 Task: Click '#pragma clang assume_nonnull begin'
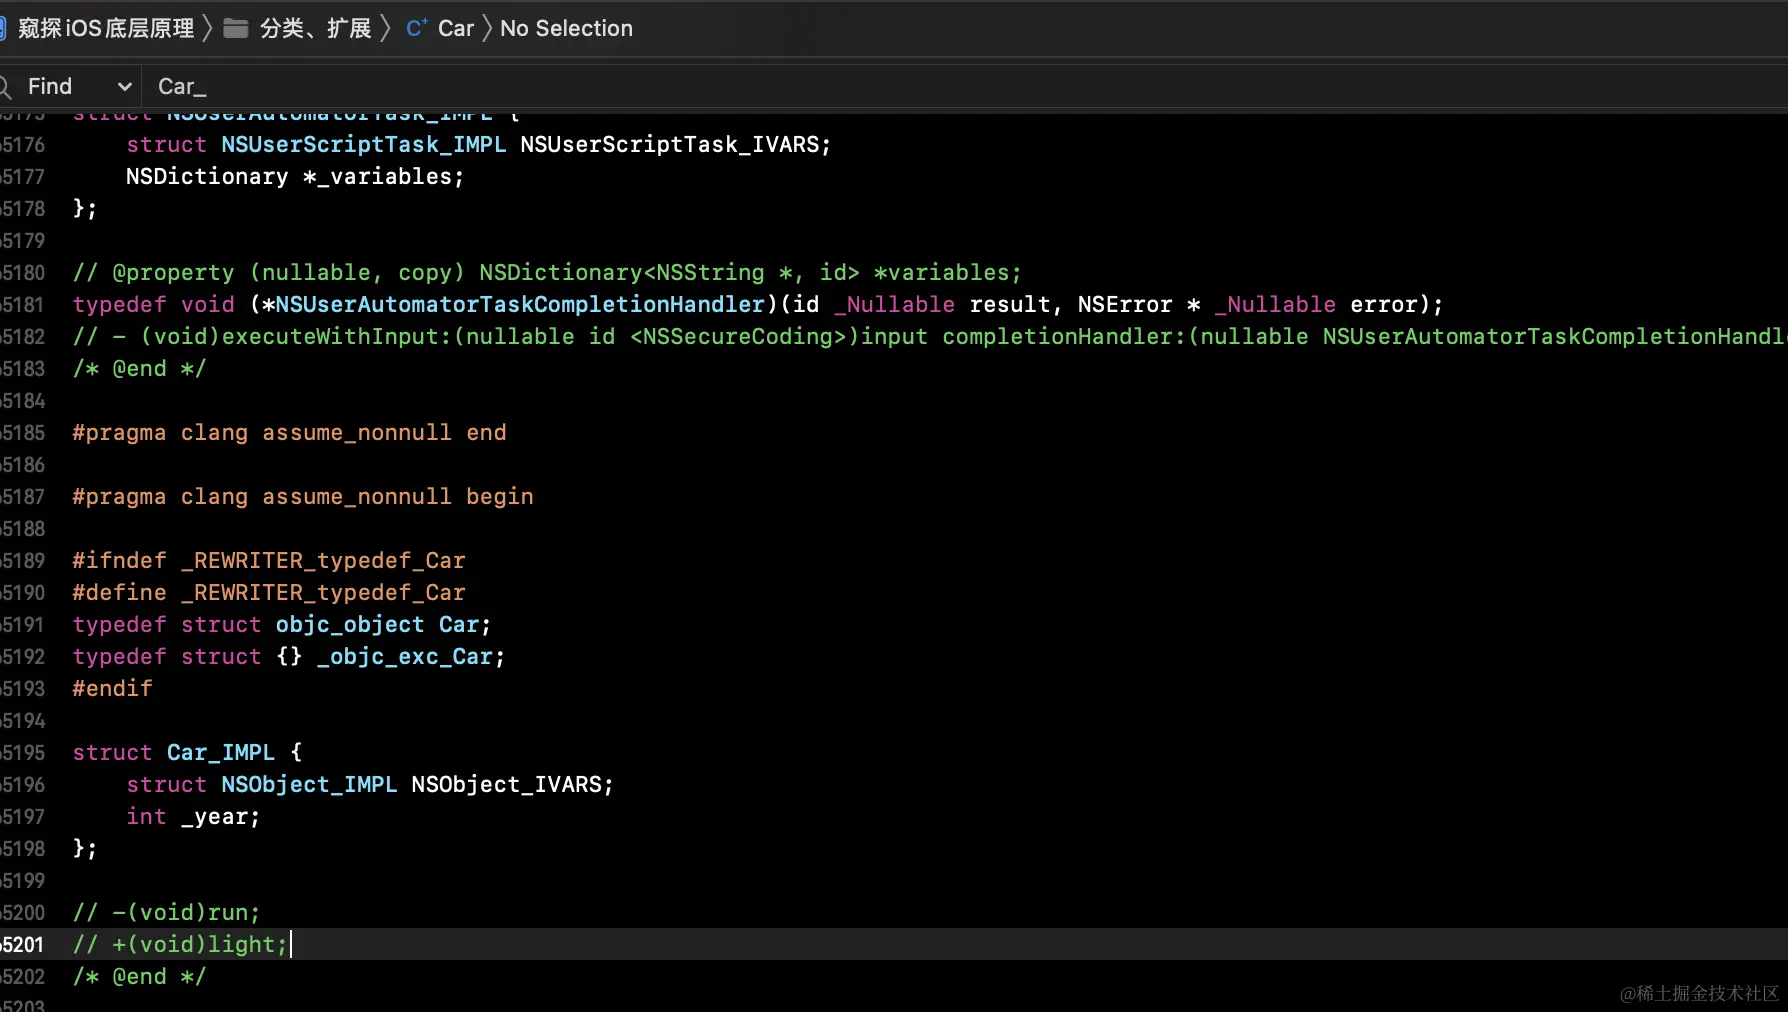click(303, 496)
